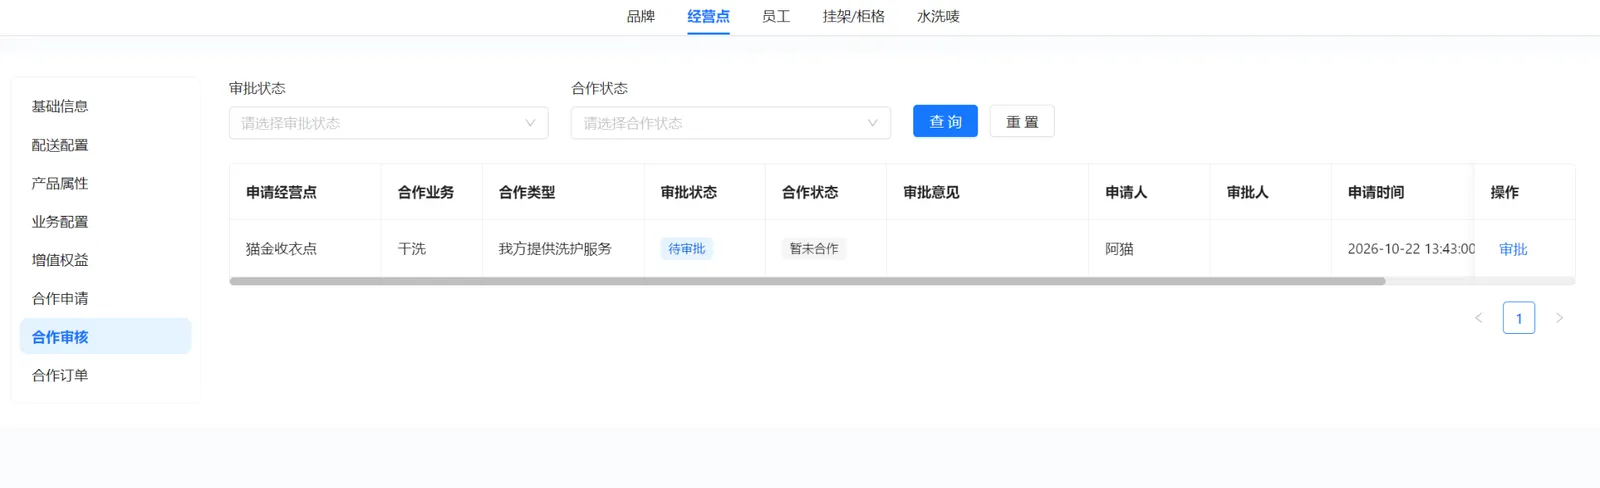Click the previous page arrow
Viewport: 1600px width, 488px height.
[x=1478, y=318]
